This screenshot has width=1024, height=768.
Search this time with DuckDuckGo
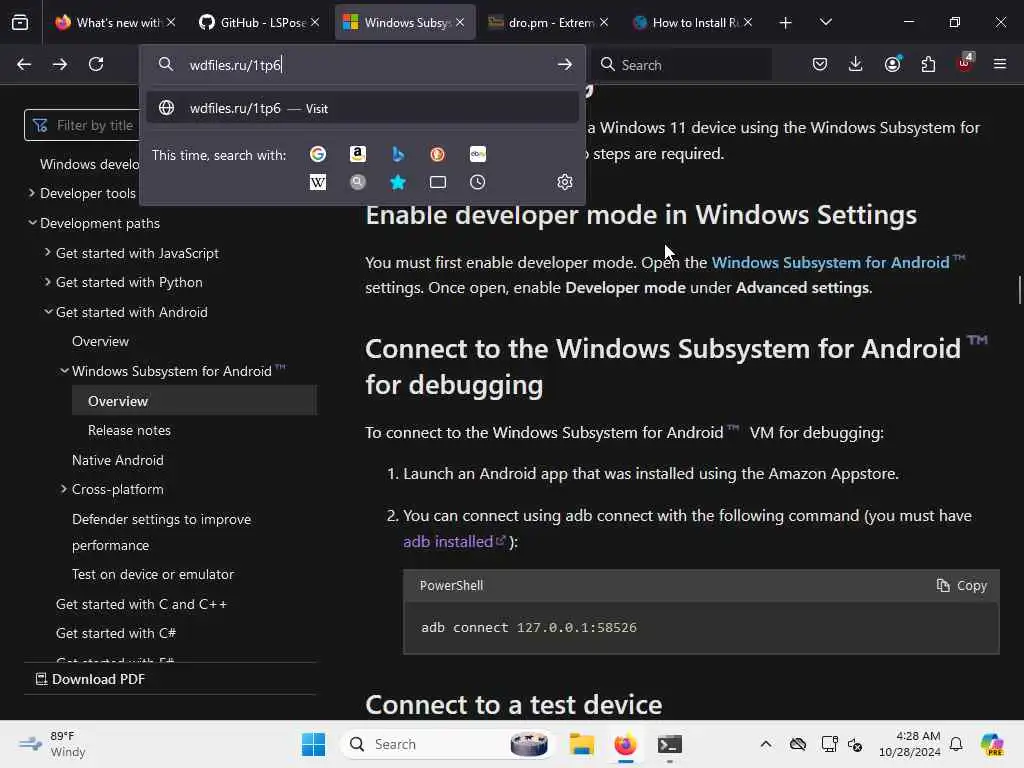point(438,154)
